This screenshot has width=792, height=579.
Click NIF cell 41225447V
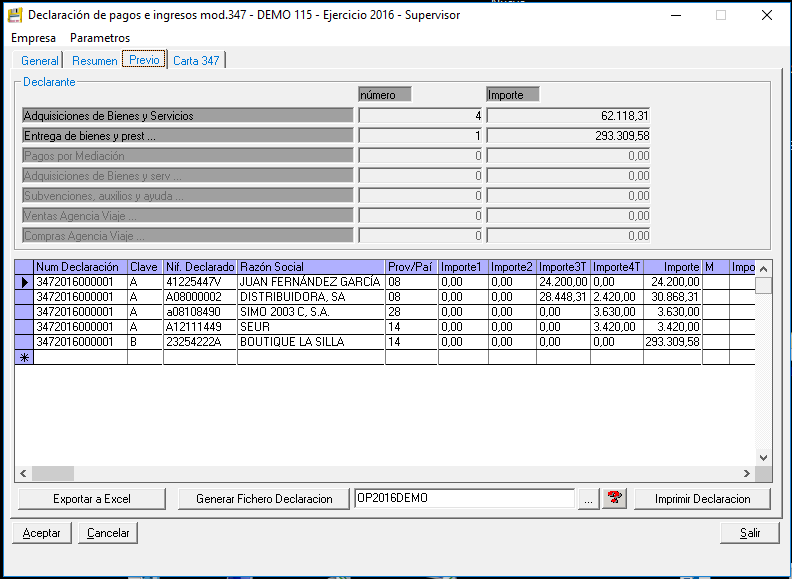[200, 281]
